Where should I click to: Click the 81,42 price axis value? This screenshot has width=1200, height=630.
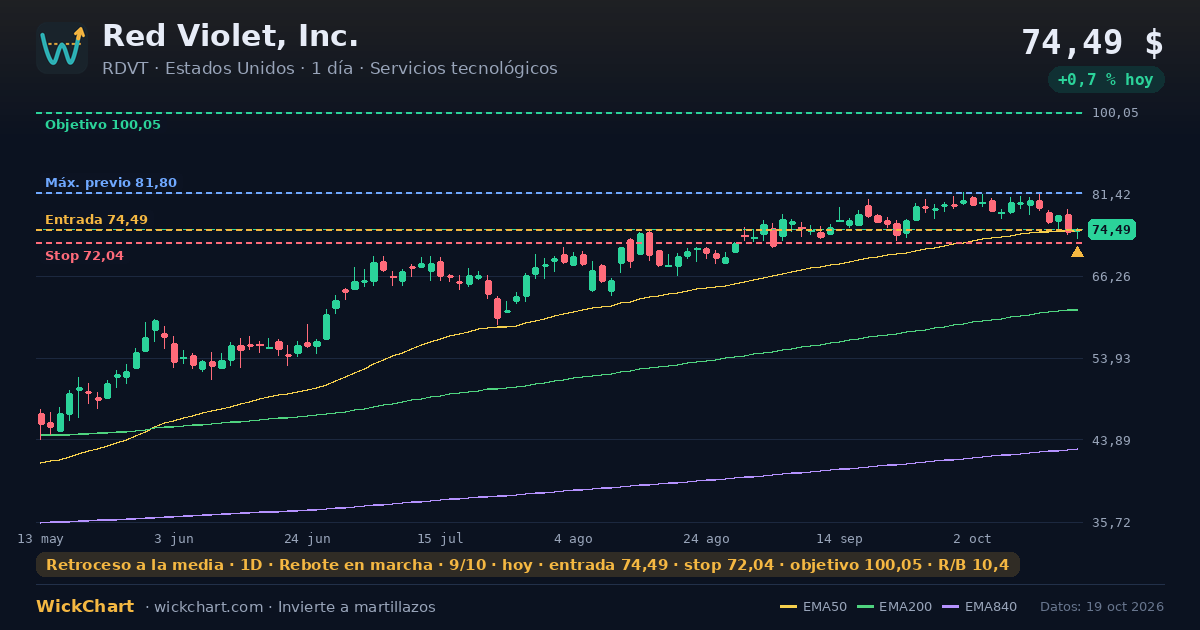coord(1111,194)
